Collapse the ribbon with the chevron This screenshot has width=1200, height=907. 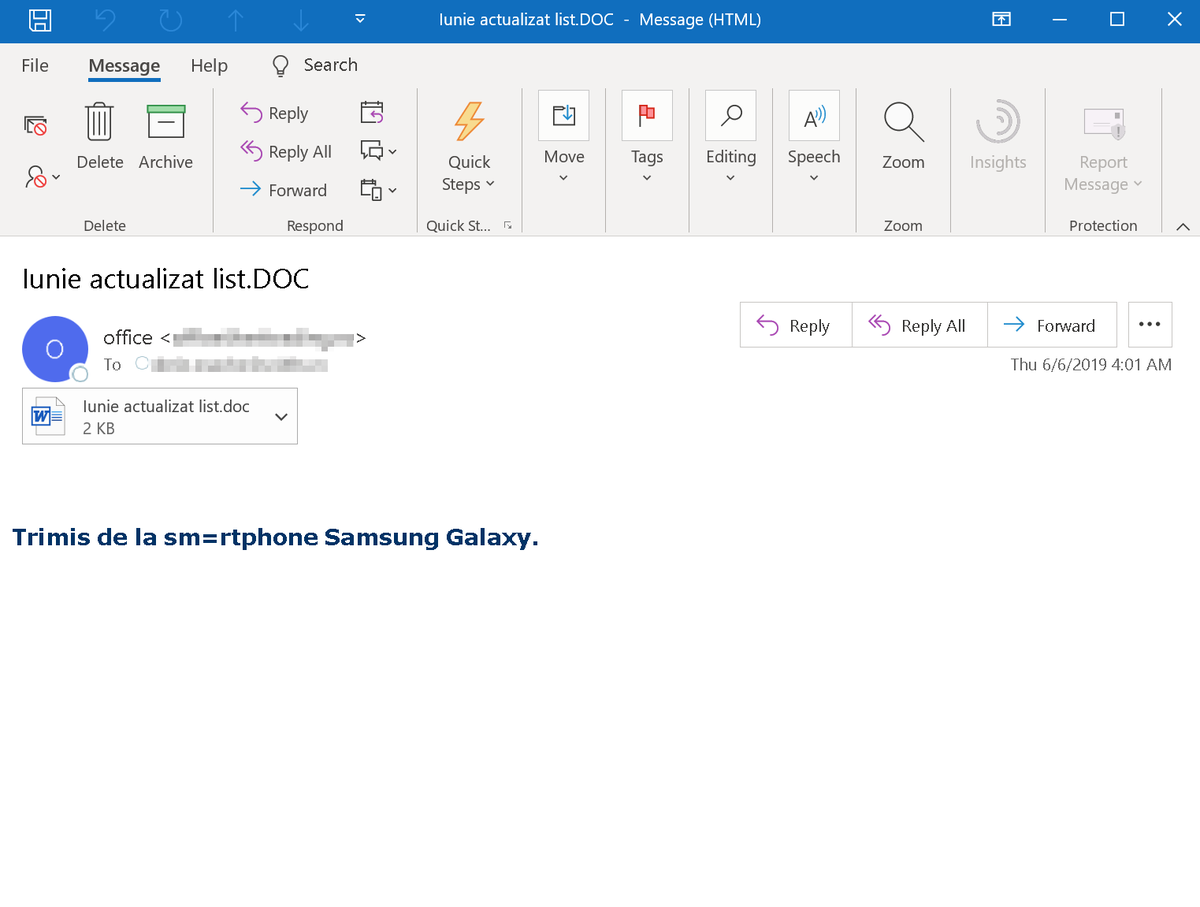tap(1183, 226)
